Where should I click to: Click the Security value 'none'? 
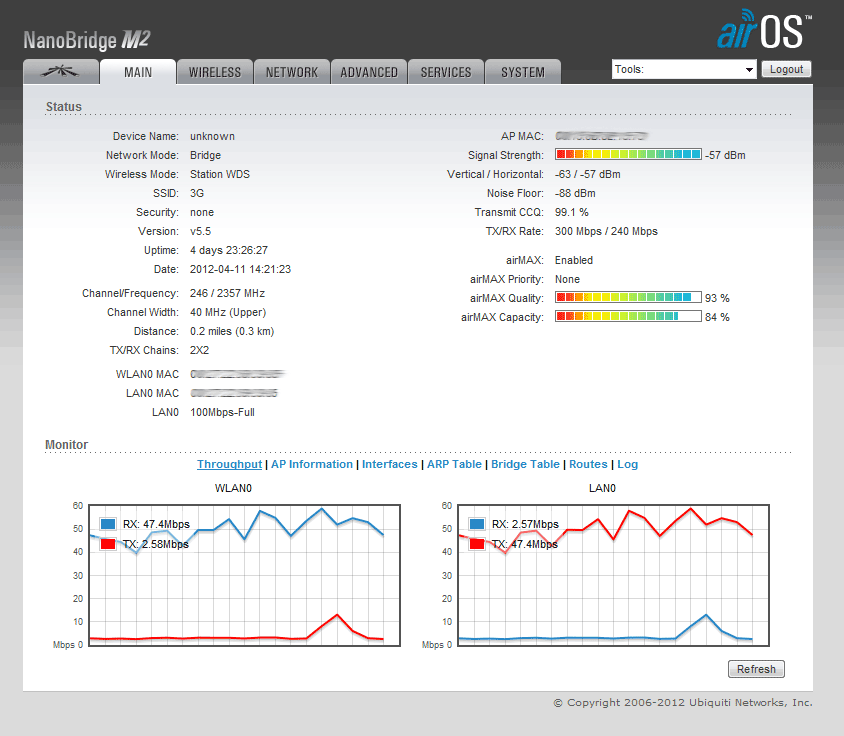202,212
